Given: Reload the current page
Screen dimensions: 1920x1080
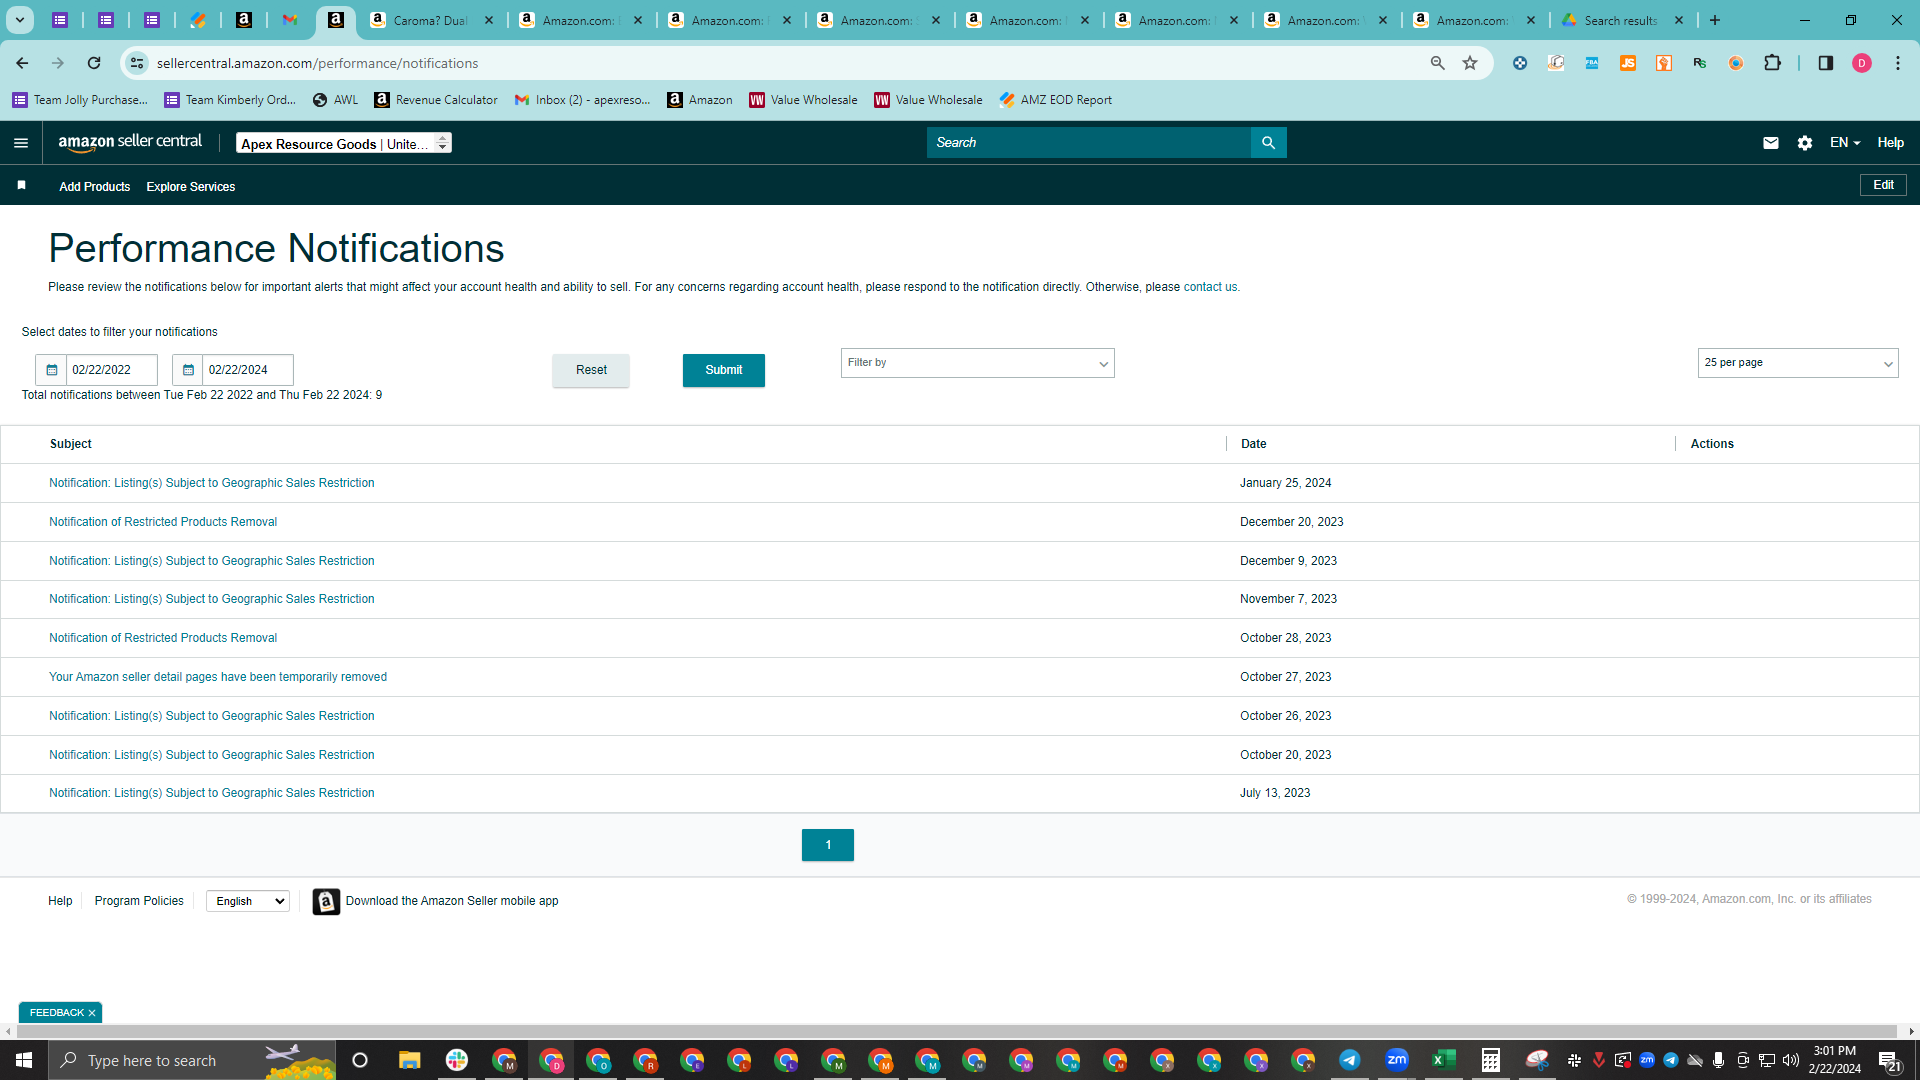Looking at the screenshot, I should pyautogui.click(x=94, y=63).
